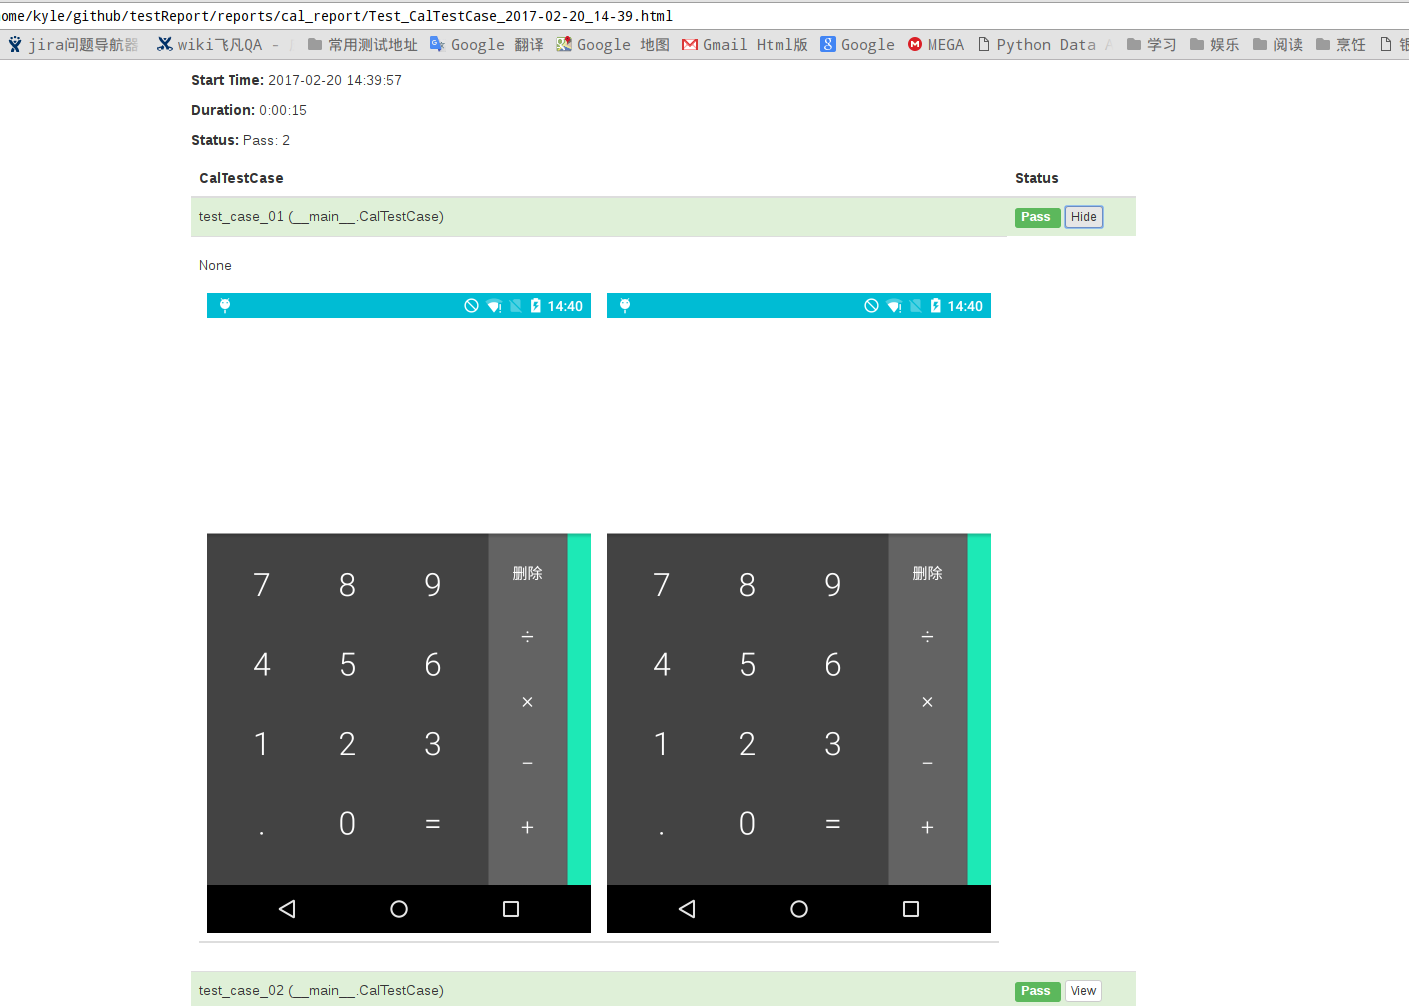Click the URL path in the address bar

(337, 16)
